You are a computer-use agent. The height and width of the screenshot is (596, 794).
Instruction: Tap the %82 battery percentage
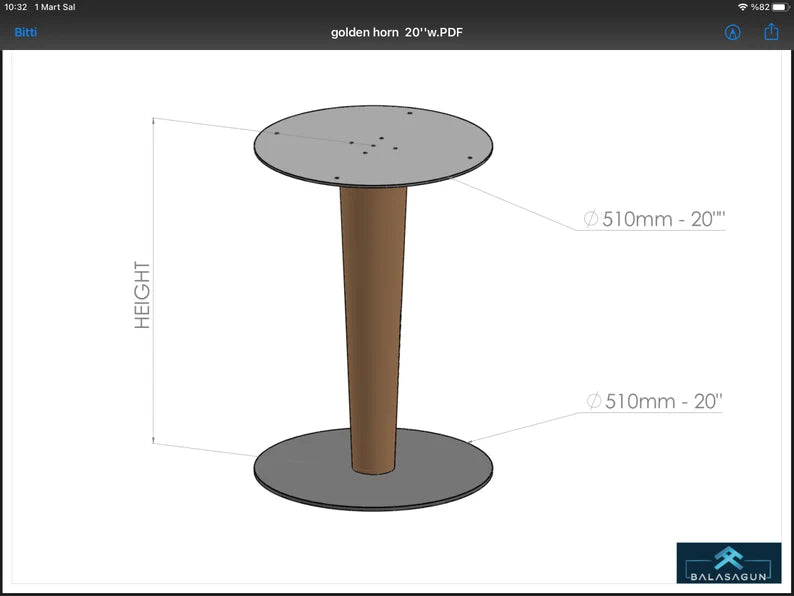pyautogui.click(x=760, y=7)
